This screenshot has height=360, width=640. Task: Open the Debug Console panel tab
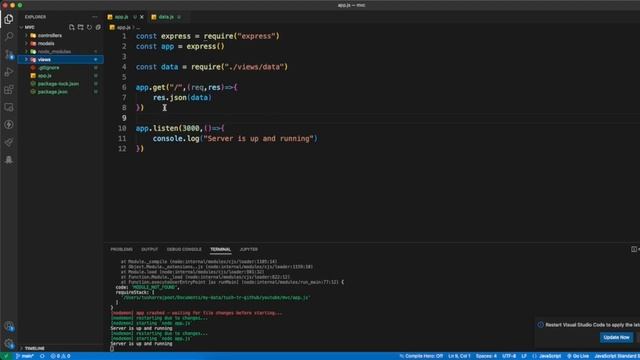(184, 249)
